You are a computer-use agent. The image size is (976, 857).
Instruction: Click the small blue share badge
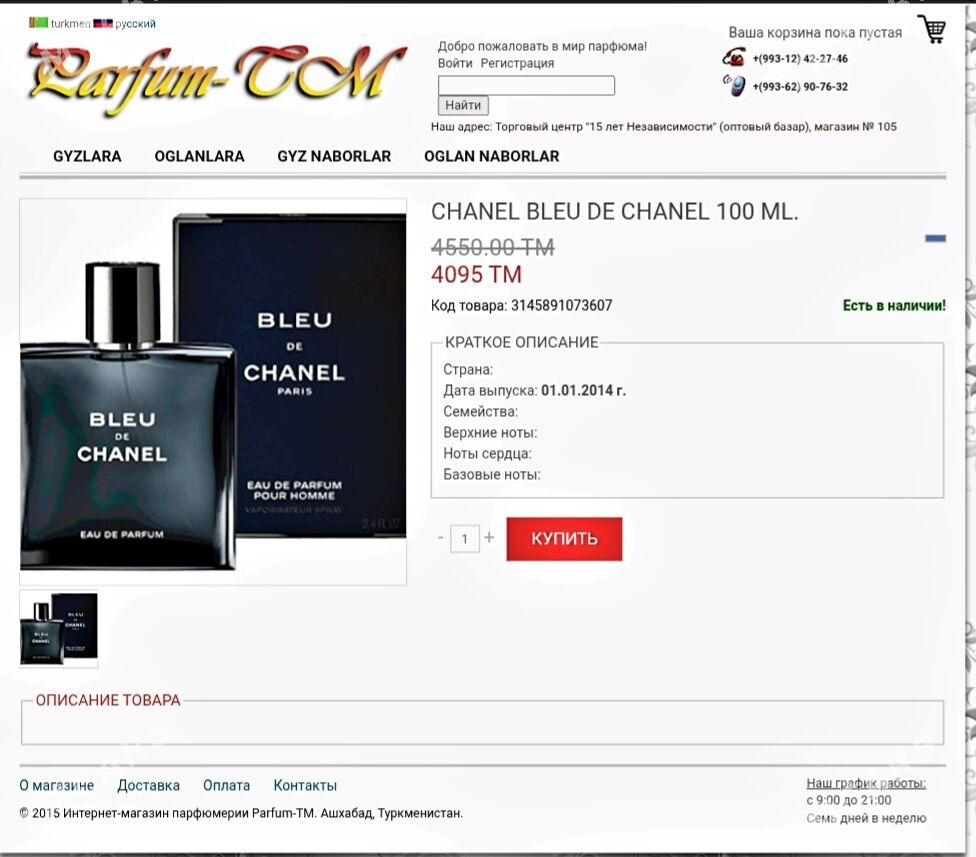click(935, 238)
